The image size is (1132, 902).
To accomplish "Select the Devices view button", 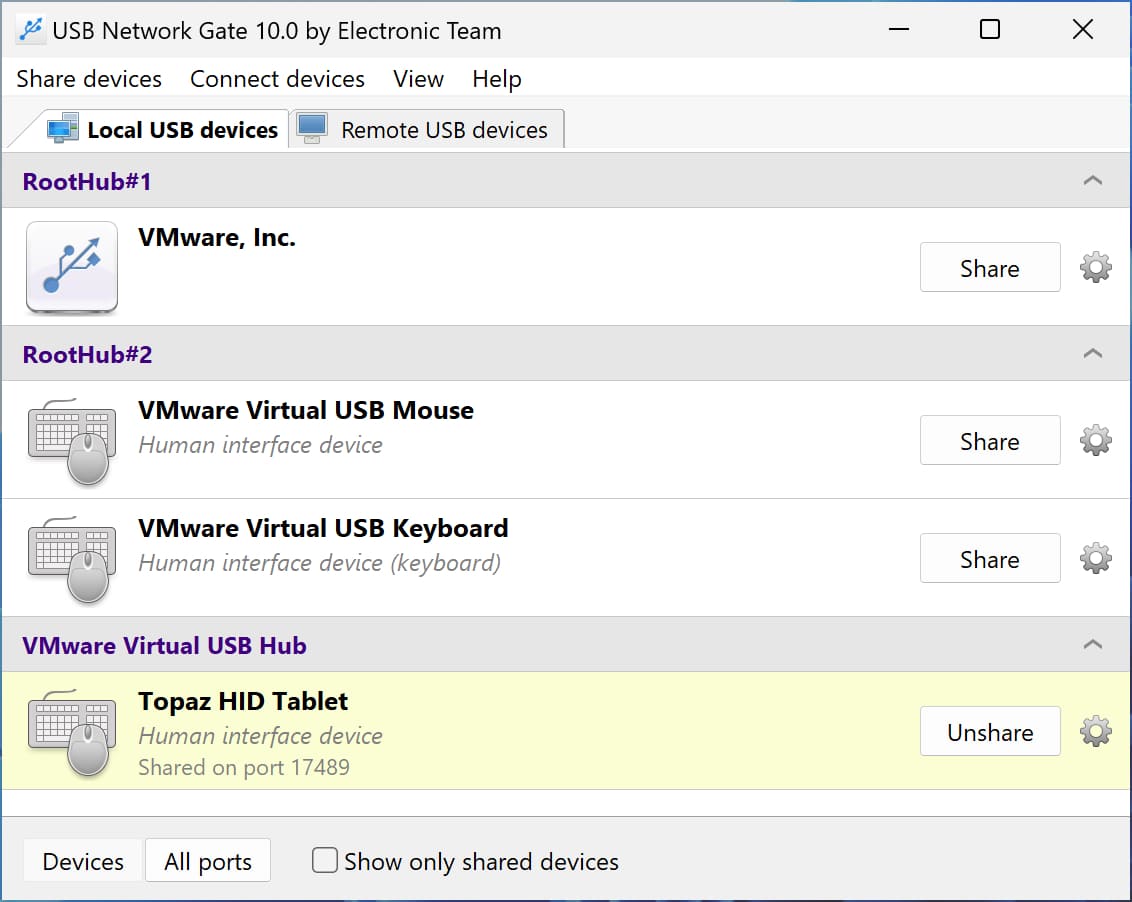I will point(83,861).
